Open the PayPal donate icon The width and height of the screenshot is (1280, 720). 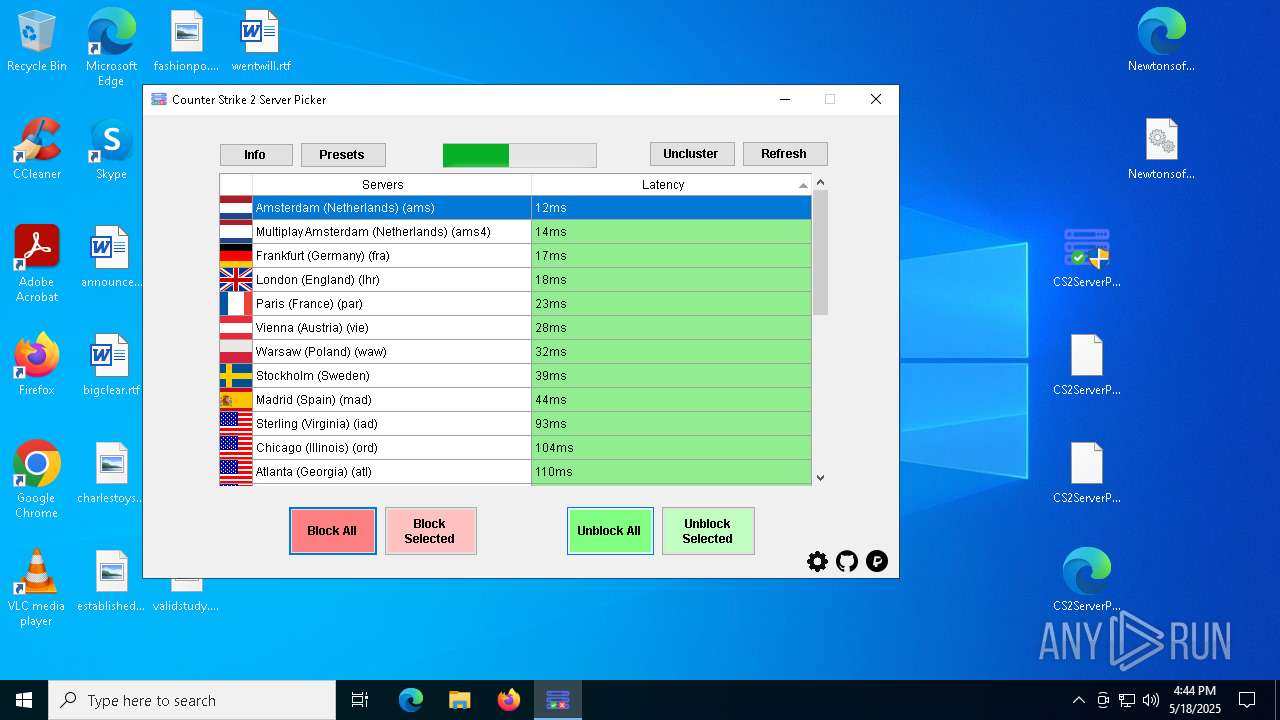point(877,561)
